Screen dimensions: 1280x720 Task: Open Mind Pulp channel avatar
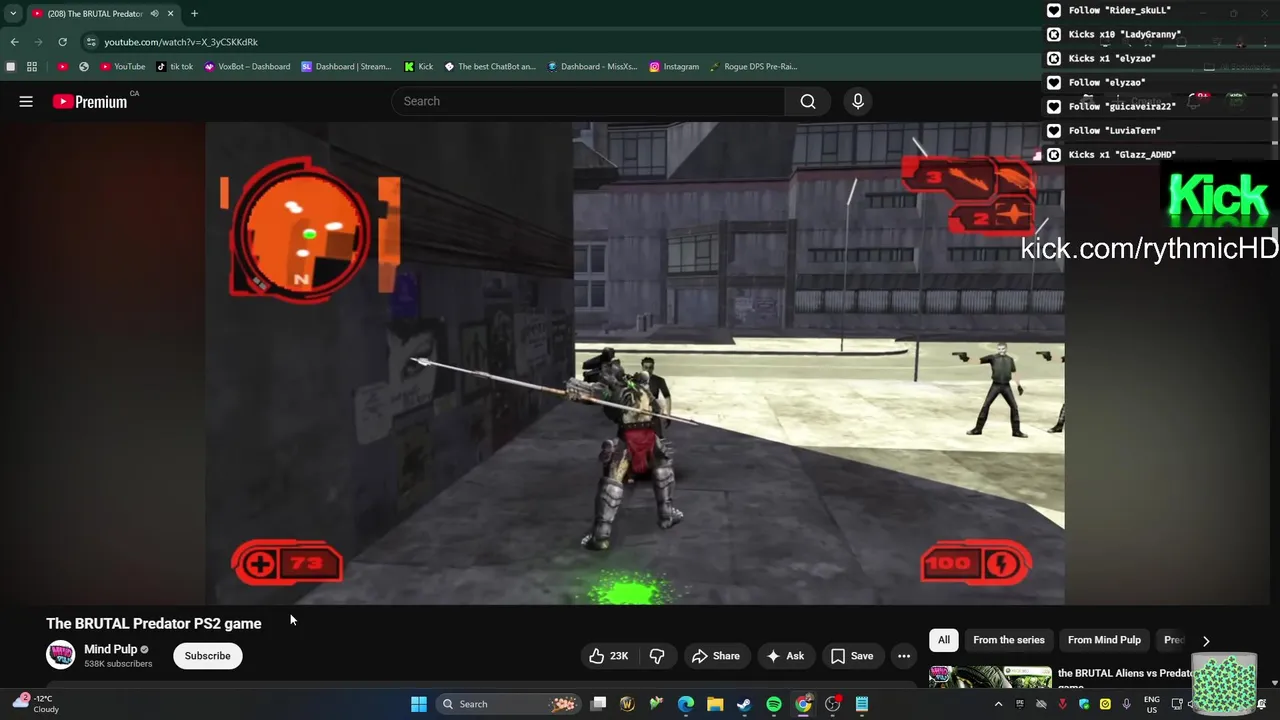tap(61, 655)
